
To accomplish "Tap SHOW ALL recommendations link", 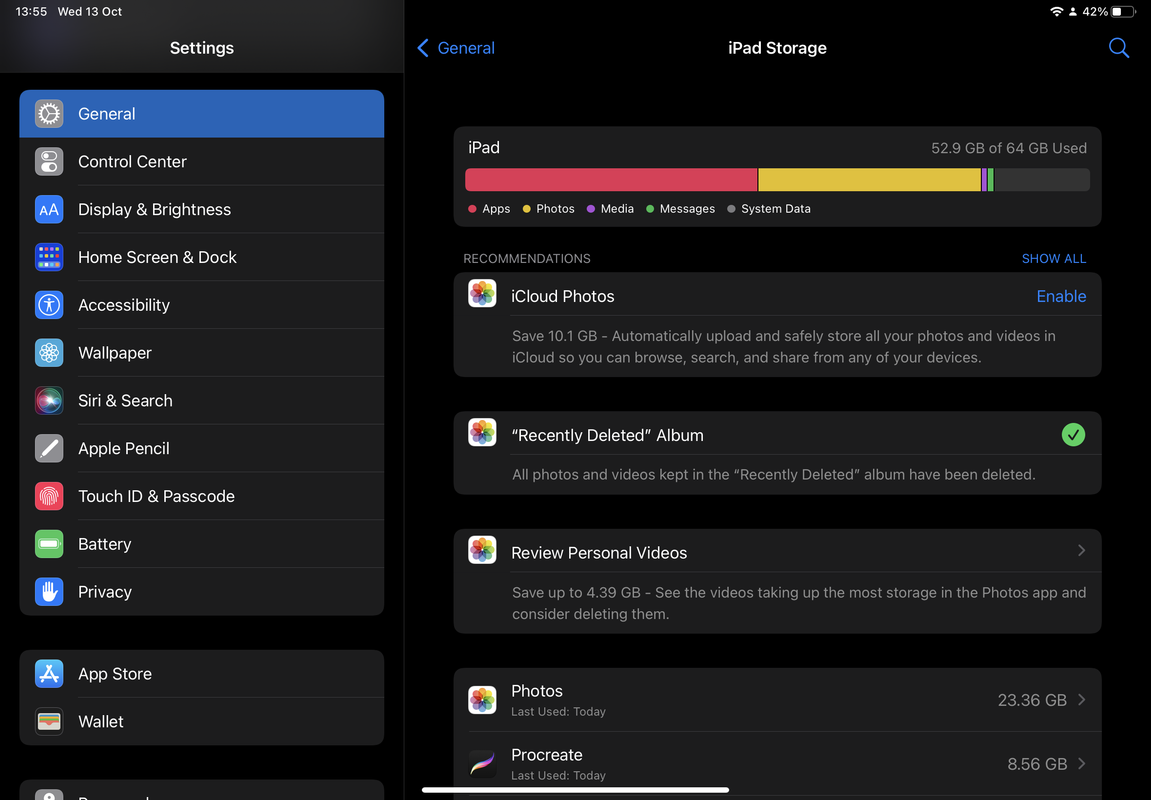I will coord(1053,258).
